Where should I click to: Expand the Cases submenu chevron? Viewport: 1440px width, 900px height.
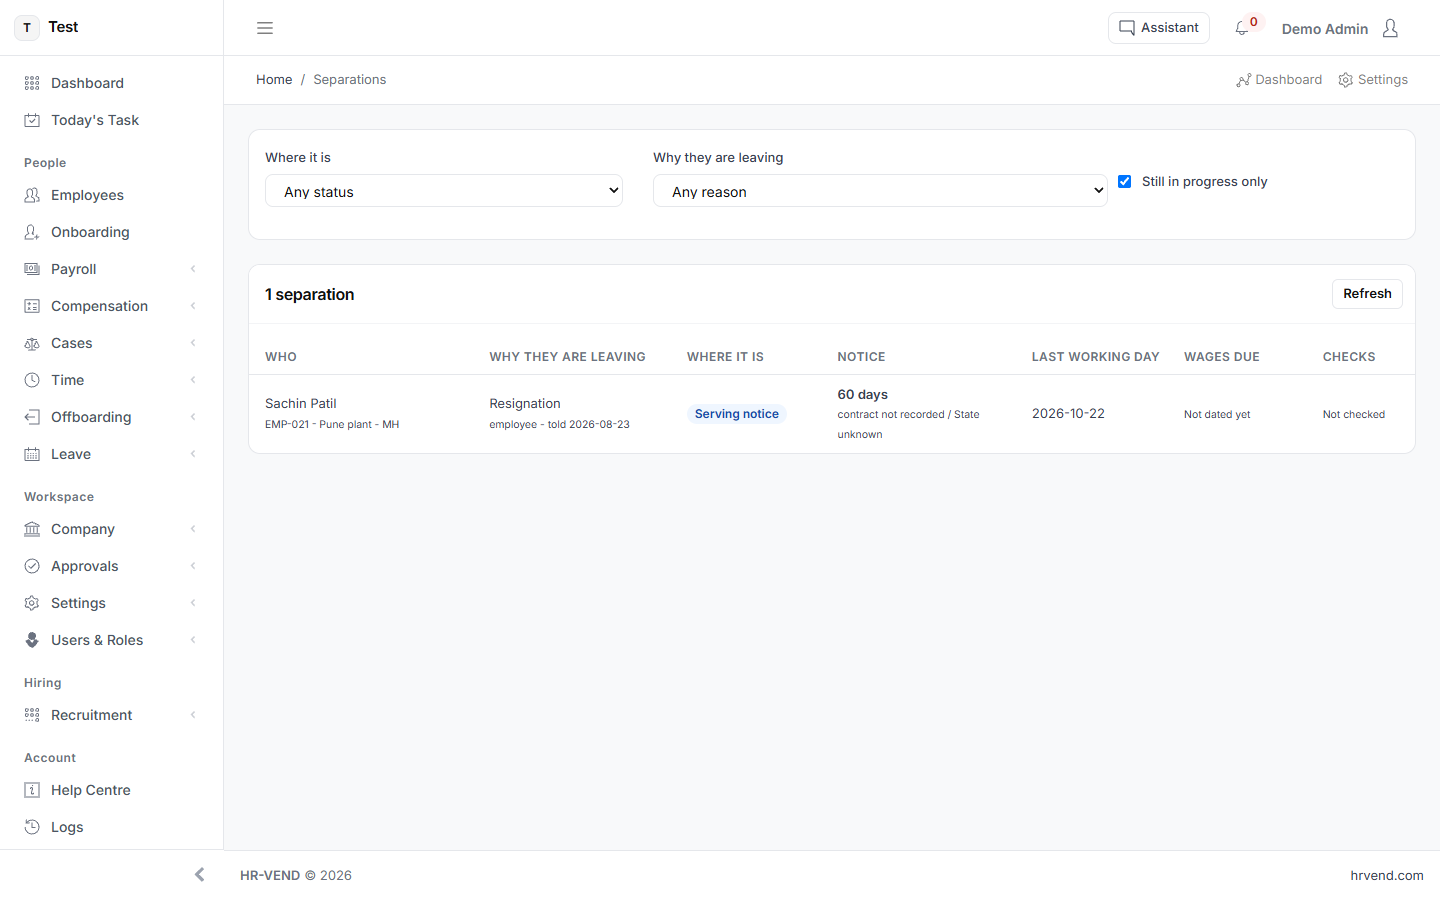(x=193, y=343)
